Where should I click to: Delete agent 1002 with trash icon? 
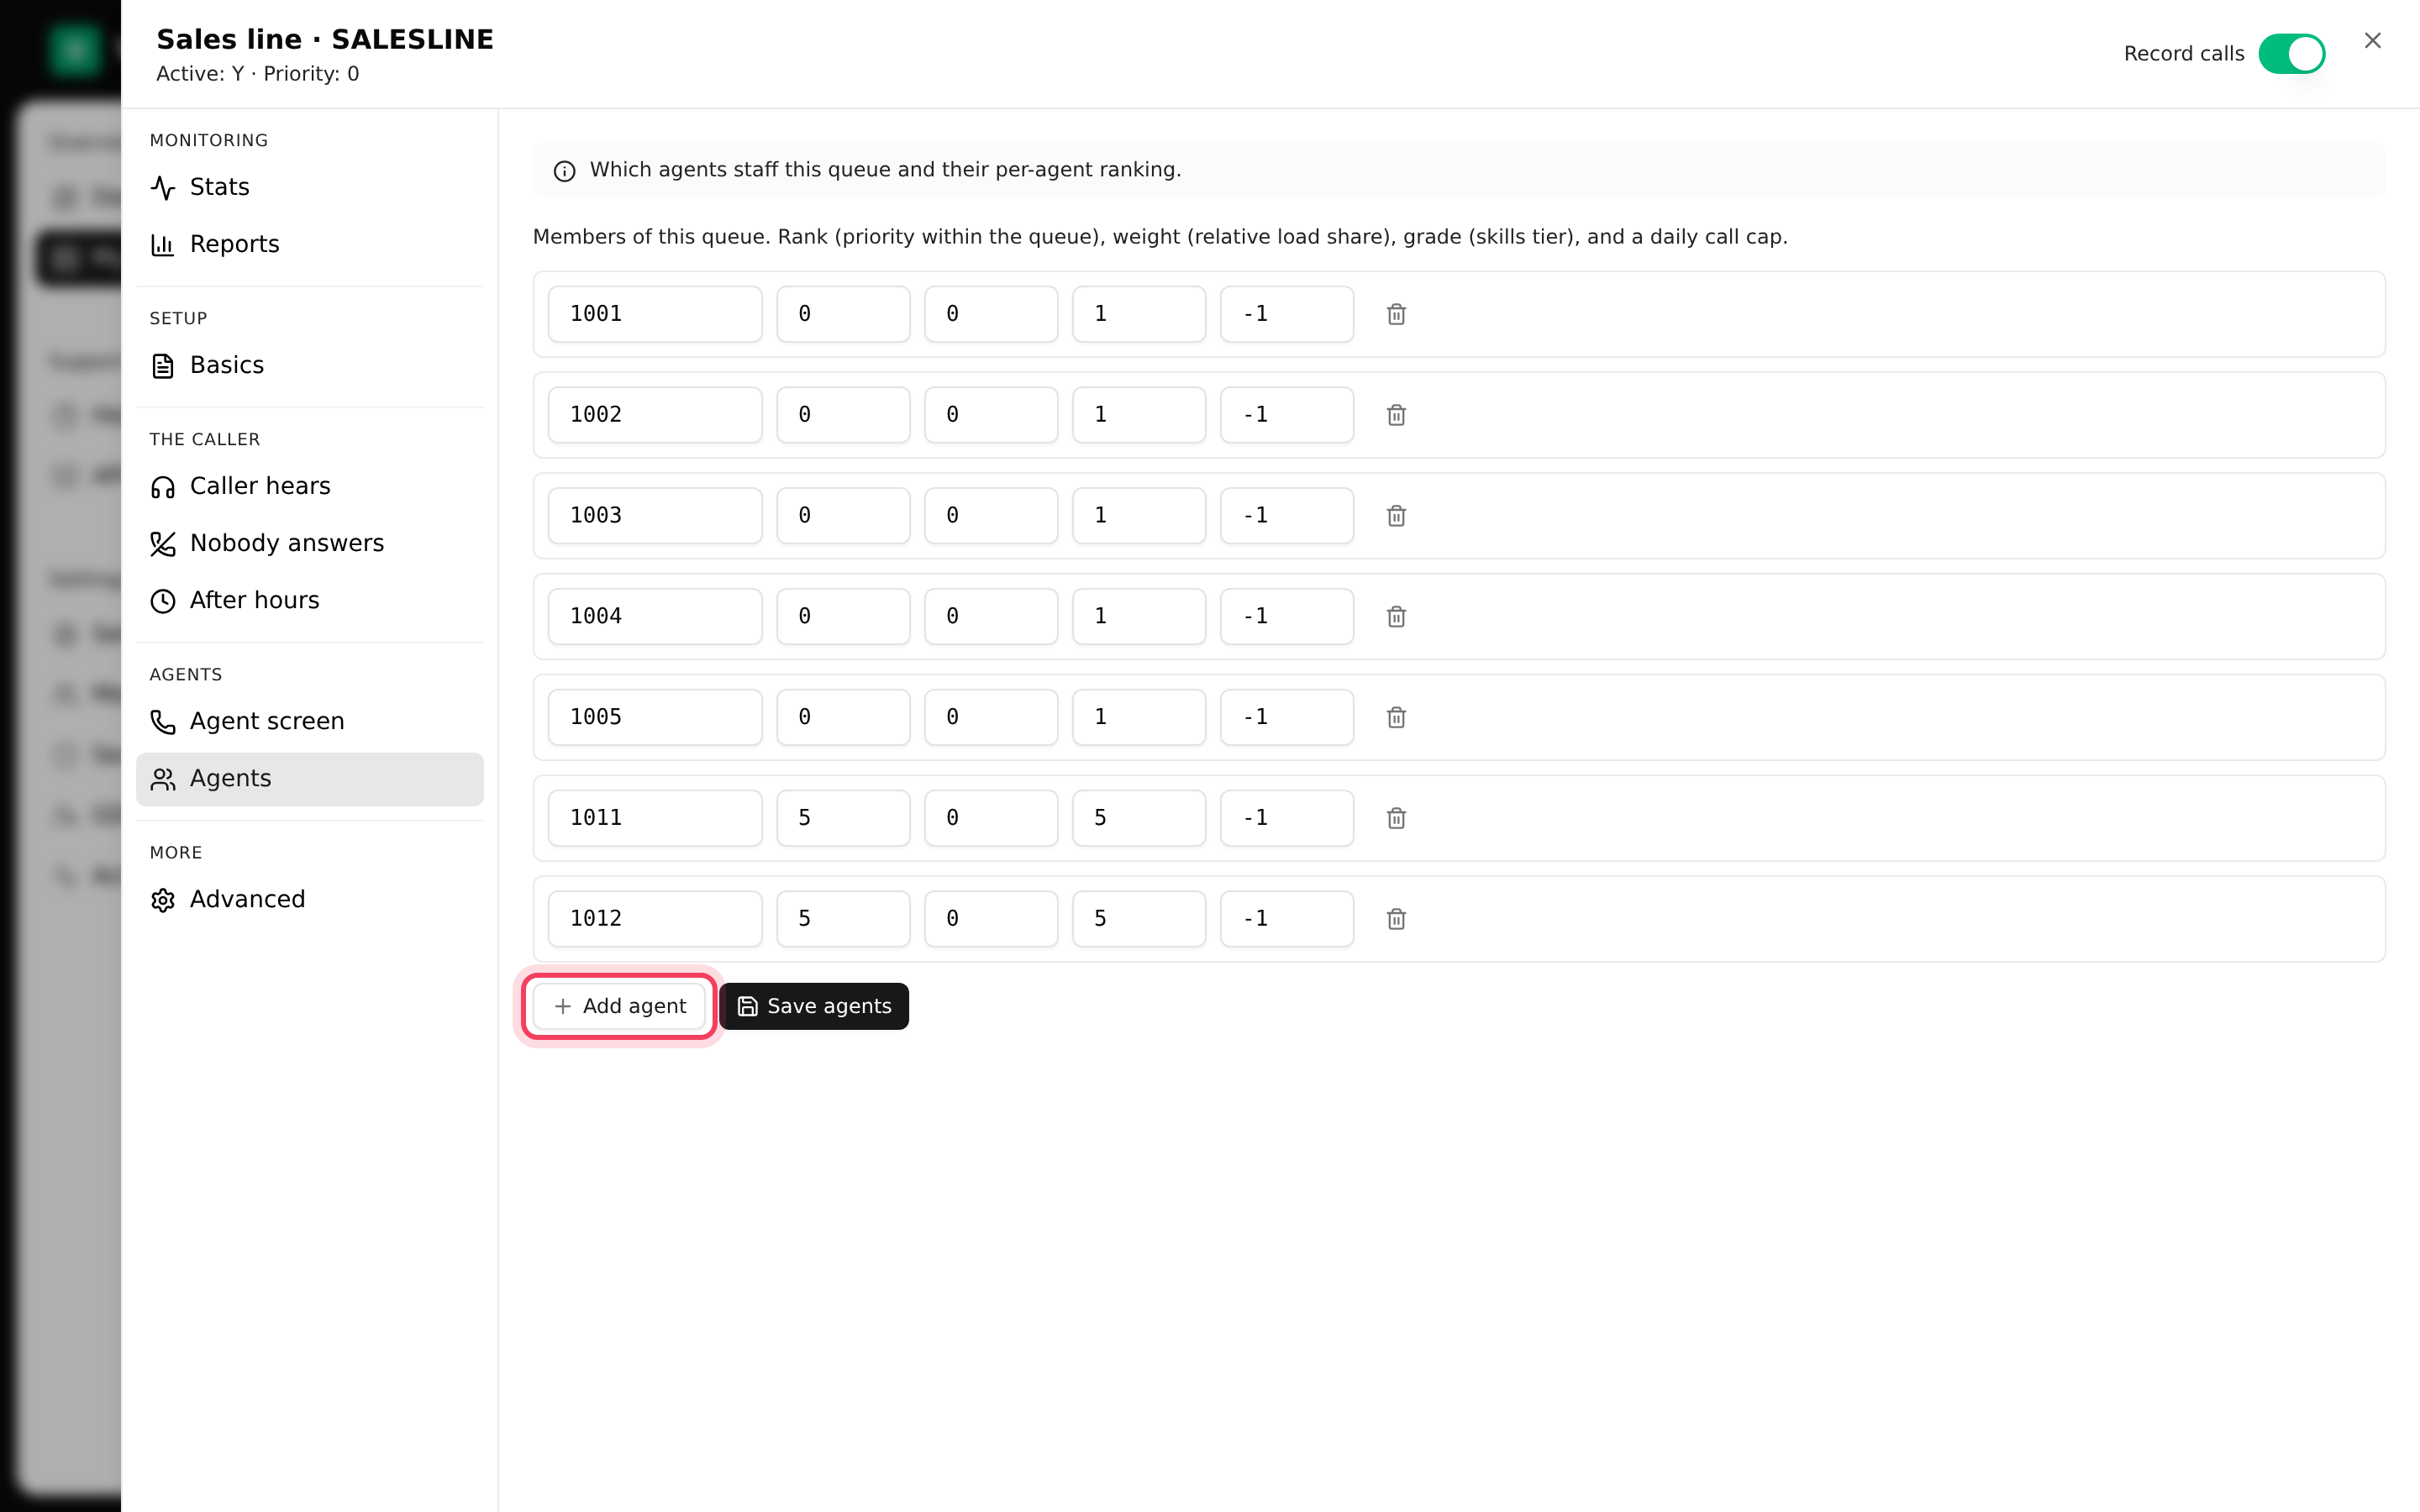click(x=1396, y=415)
